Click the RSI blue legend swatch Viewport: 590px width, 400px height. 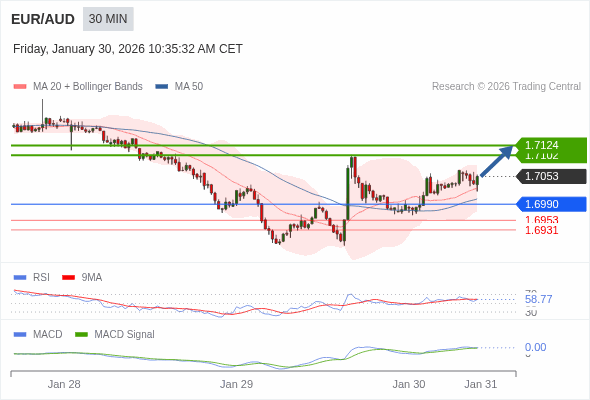click(20, 278)
